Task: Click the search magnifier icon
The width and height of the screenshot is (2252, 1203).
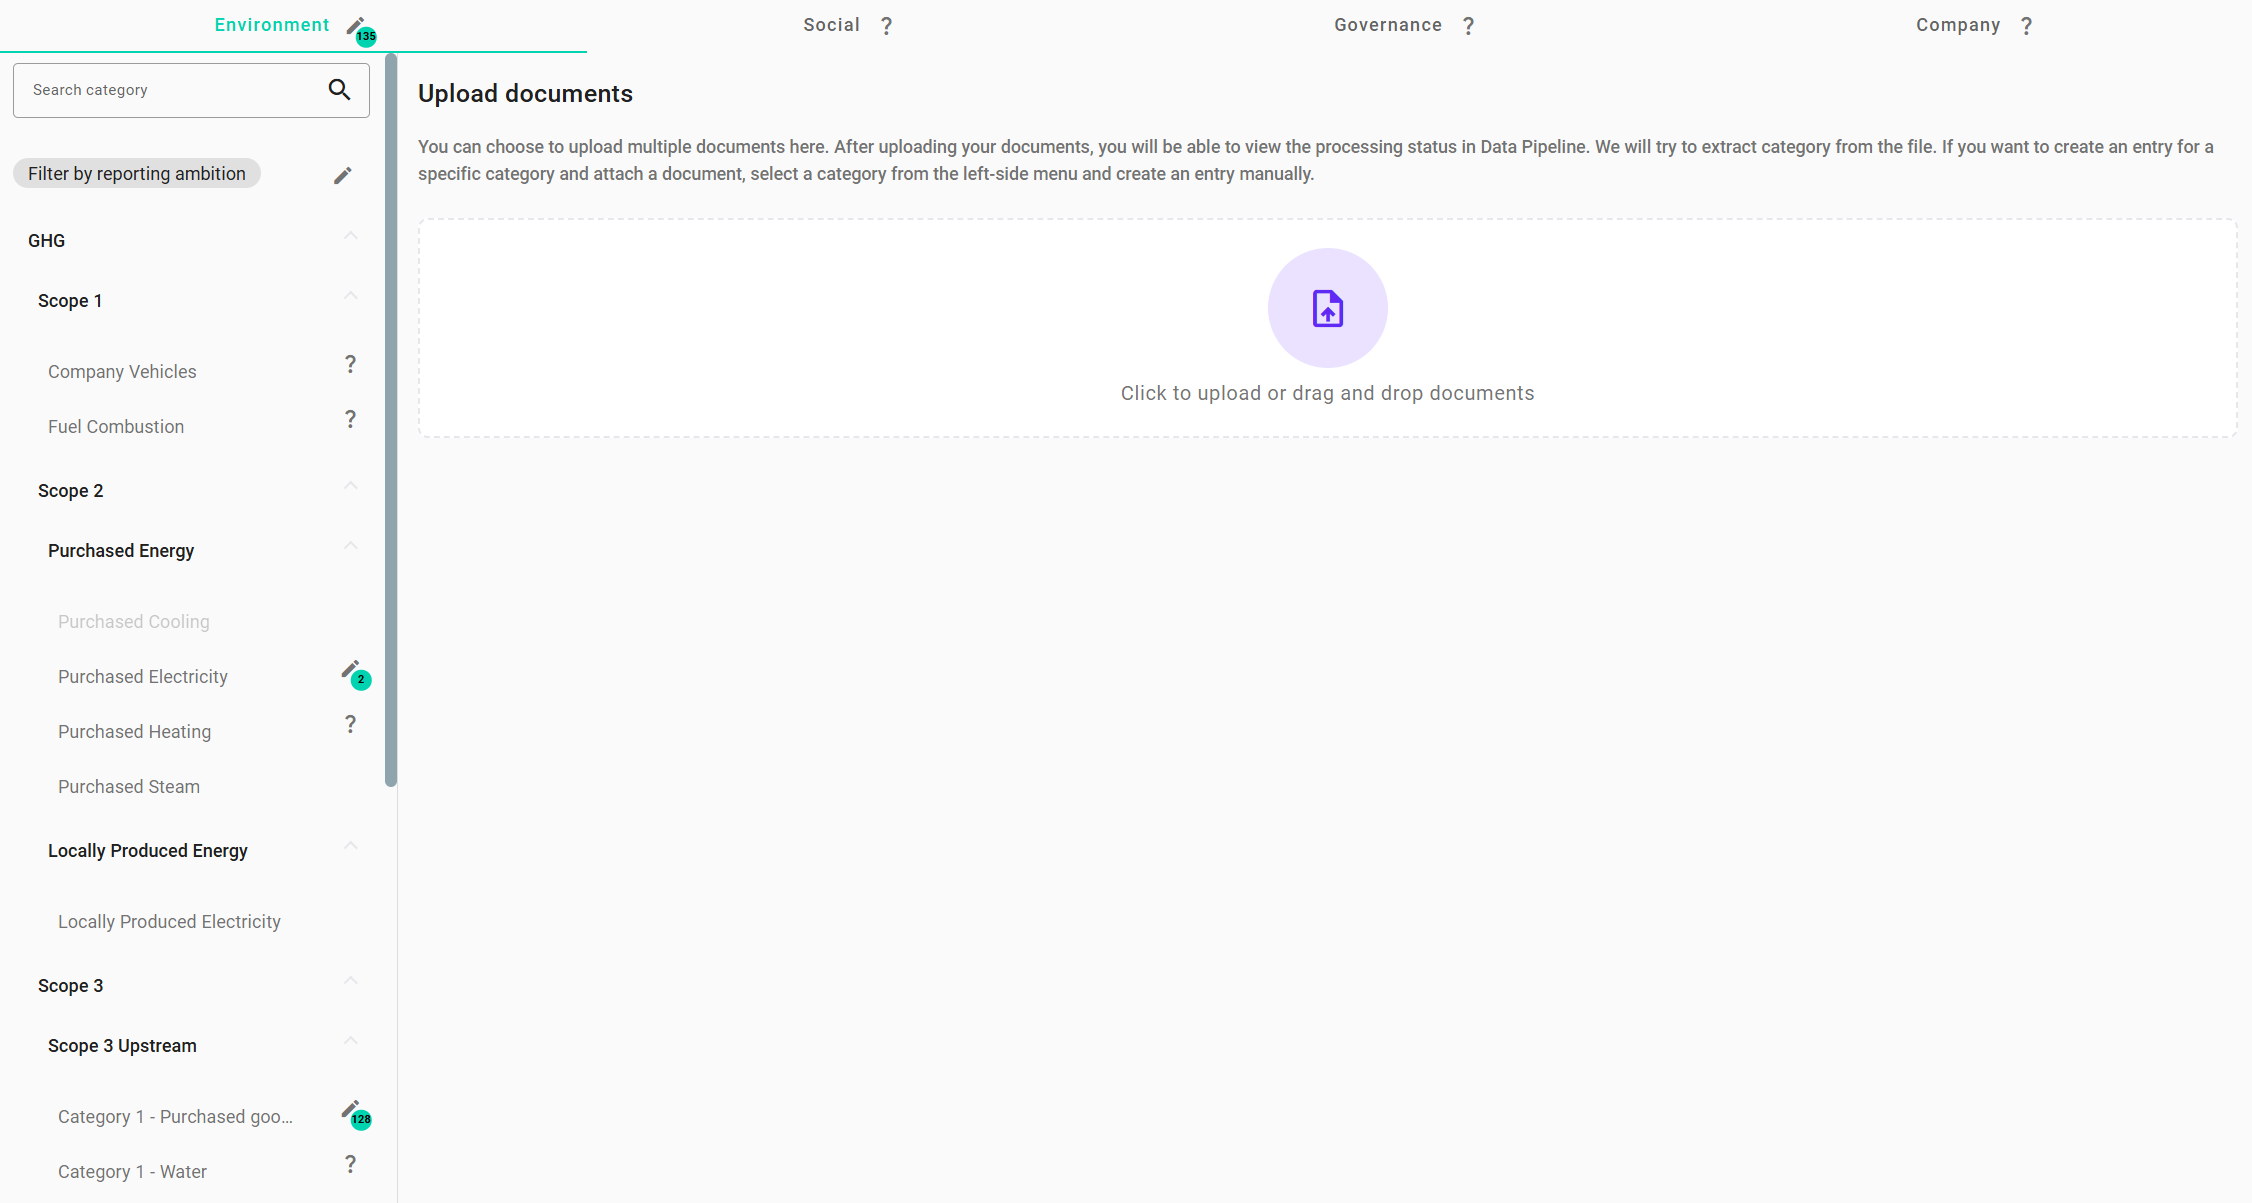Action: click(x=340, y=90)
